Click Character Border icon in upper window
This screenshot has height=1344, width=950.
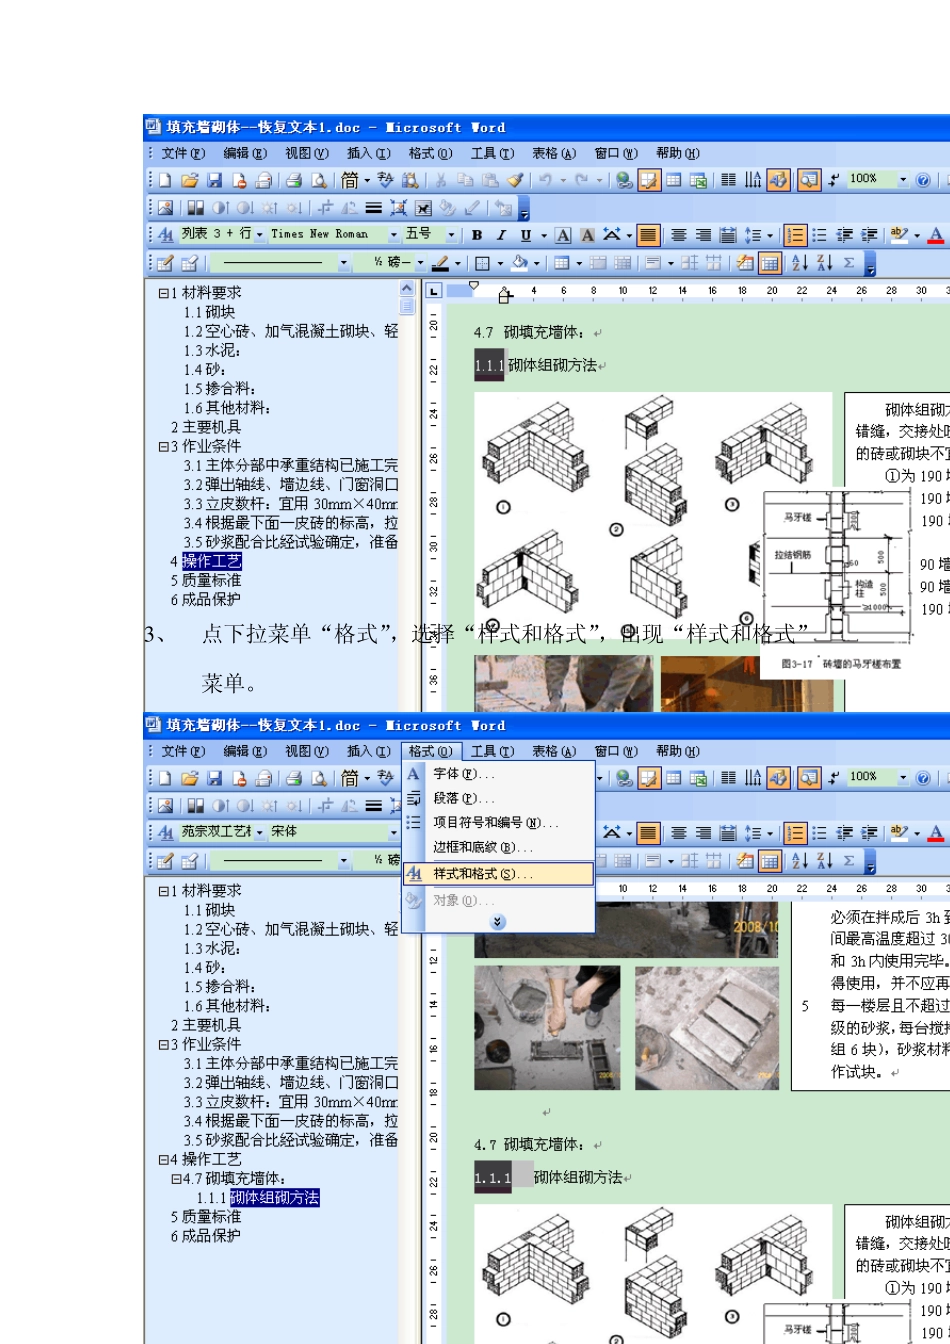pyautogui.click(x=563, y=235)
